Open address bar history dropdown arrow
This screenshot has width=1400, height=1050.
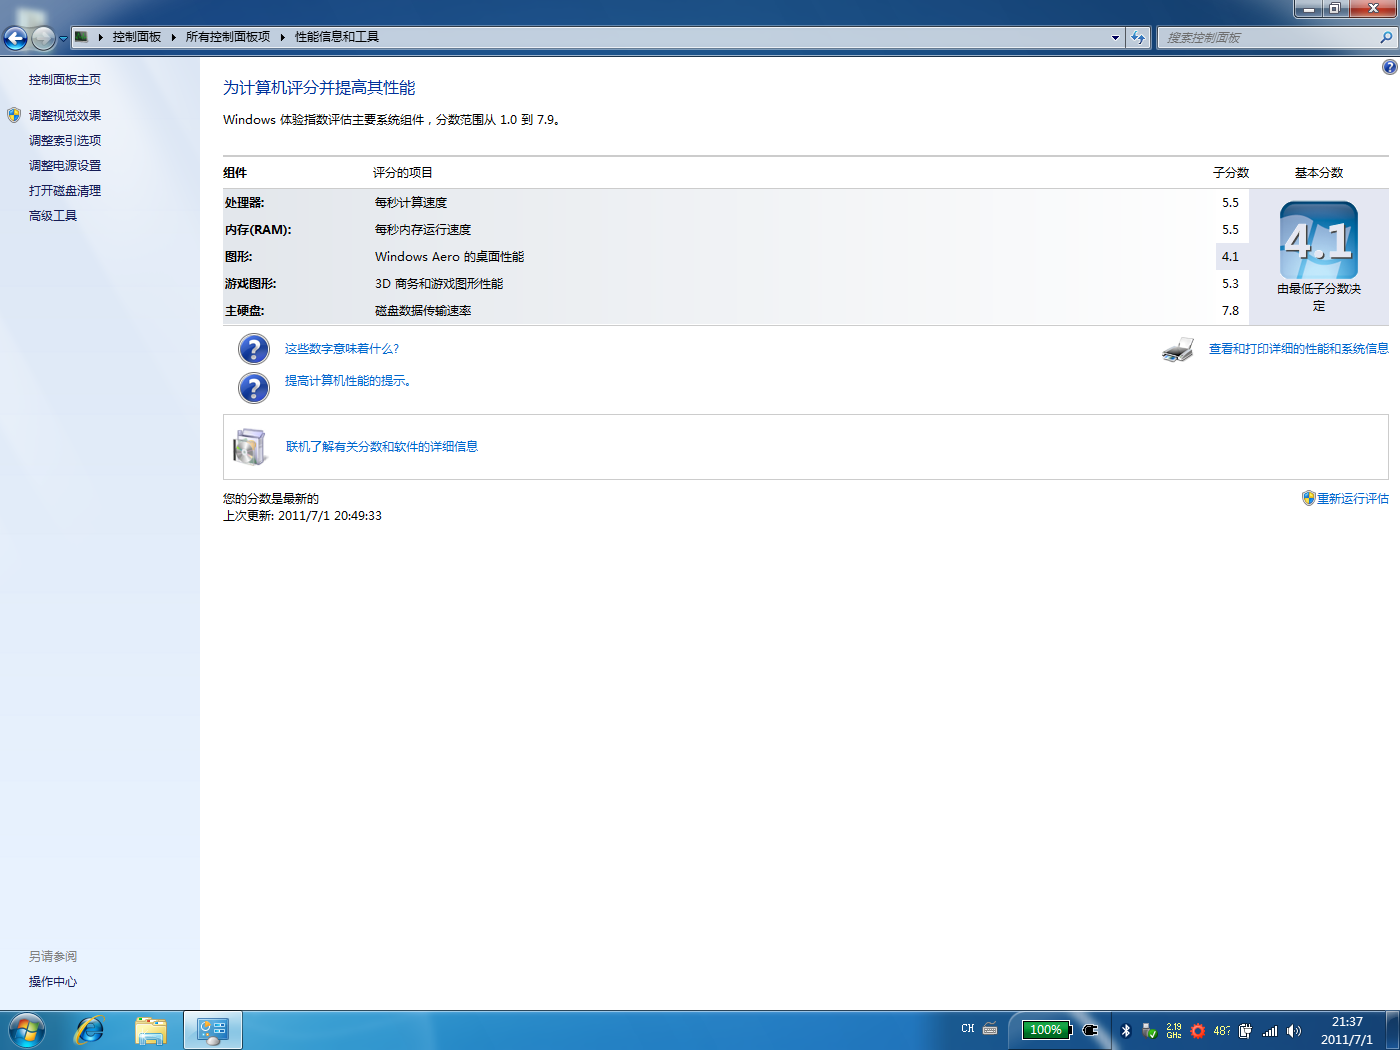[1115, 37]
